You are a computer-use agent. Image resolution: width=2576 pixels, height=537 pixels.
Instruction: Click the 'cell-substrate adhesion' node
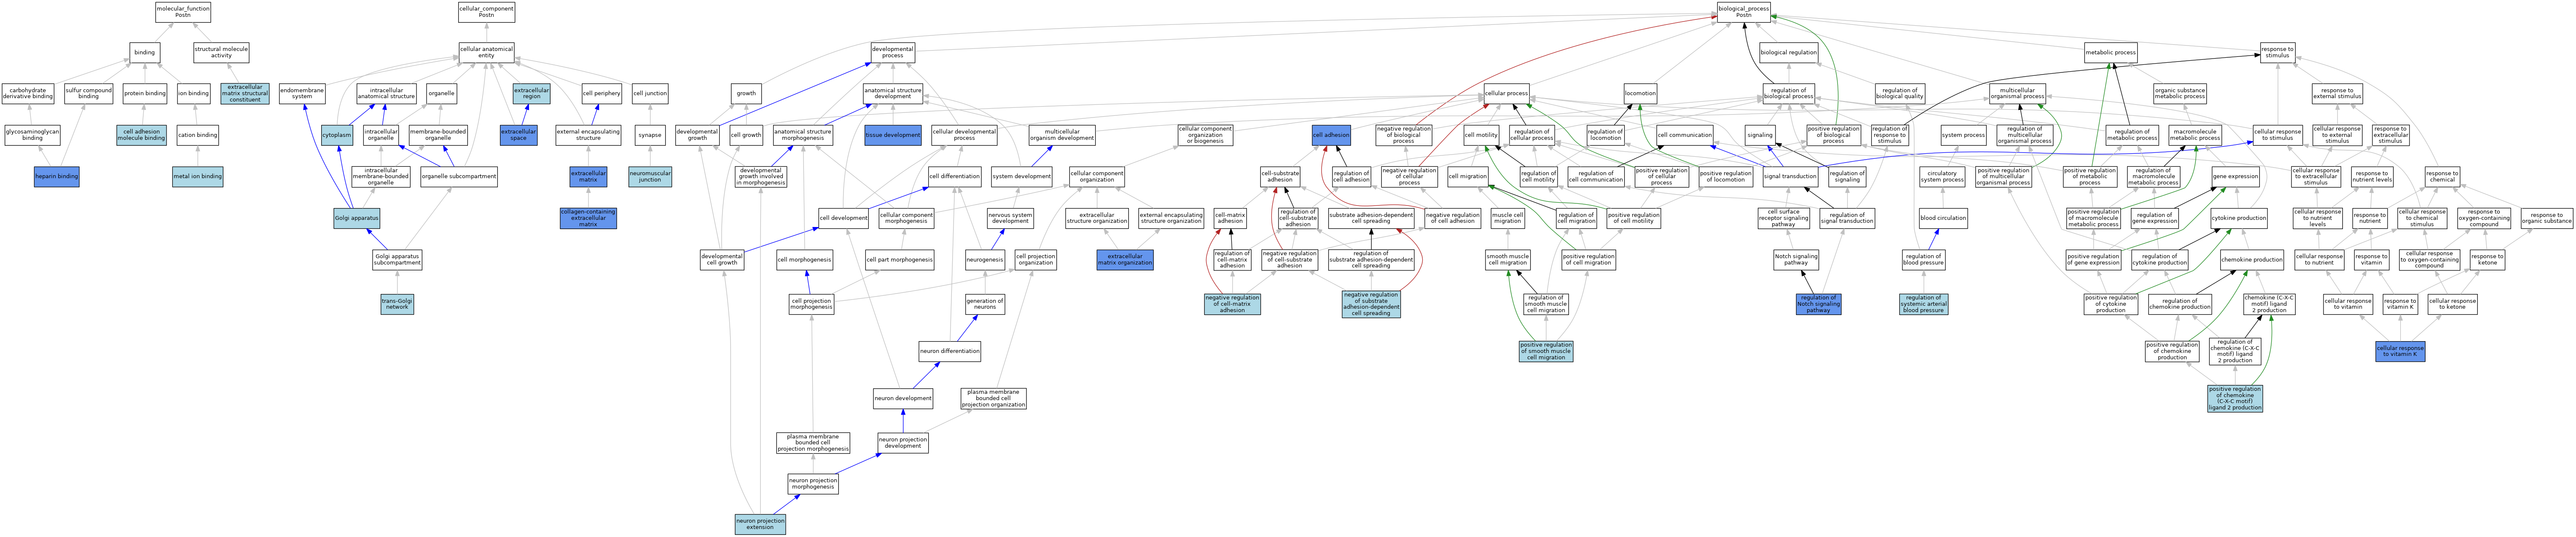pyautogui.click(x=1280, y=177)
